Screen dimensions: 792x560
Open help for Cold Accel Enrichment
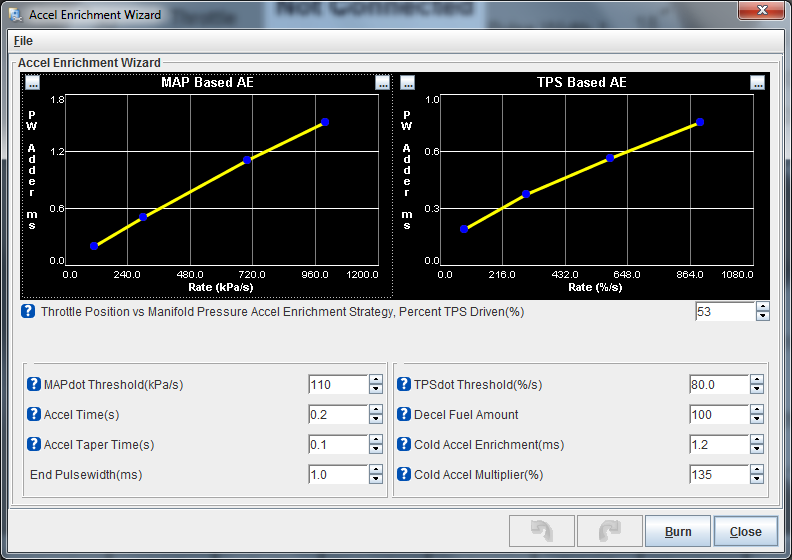pos(404,445)
